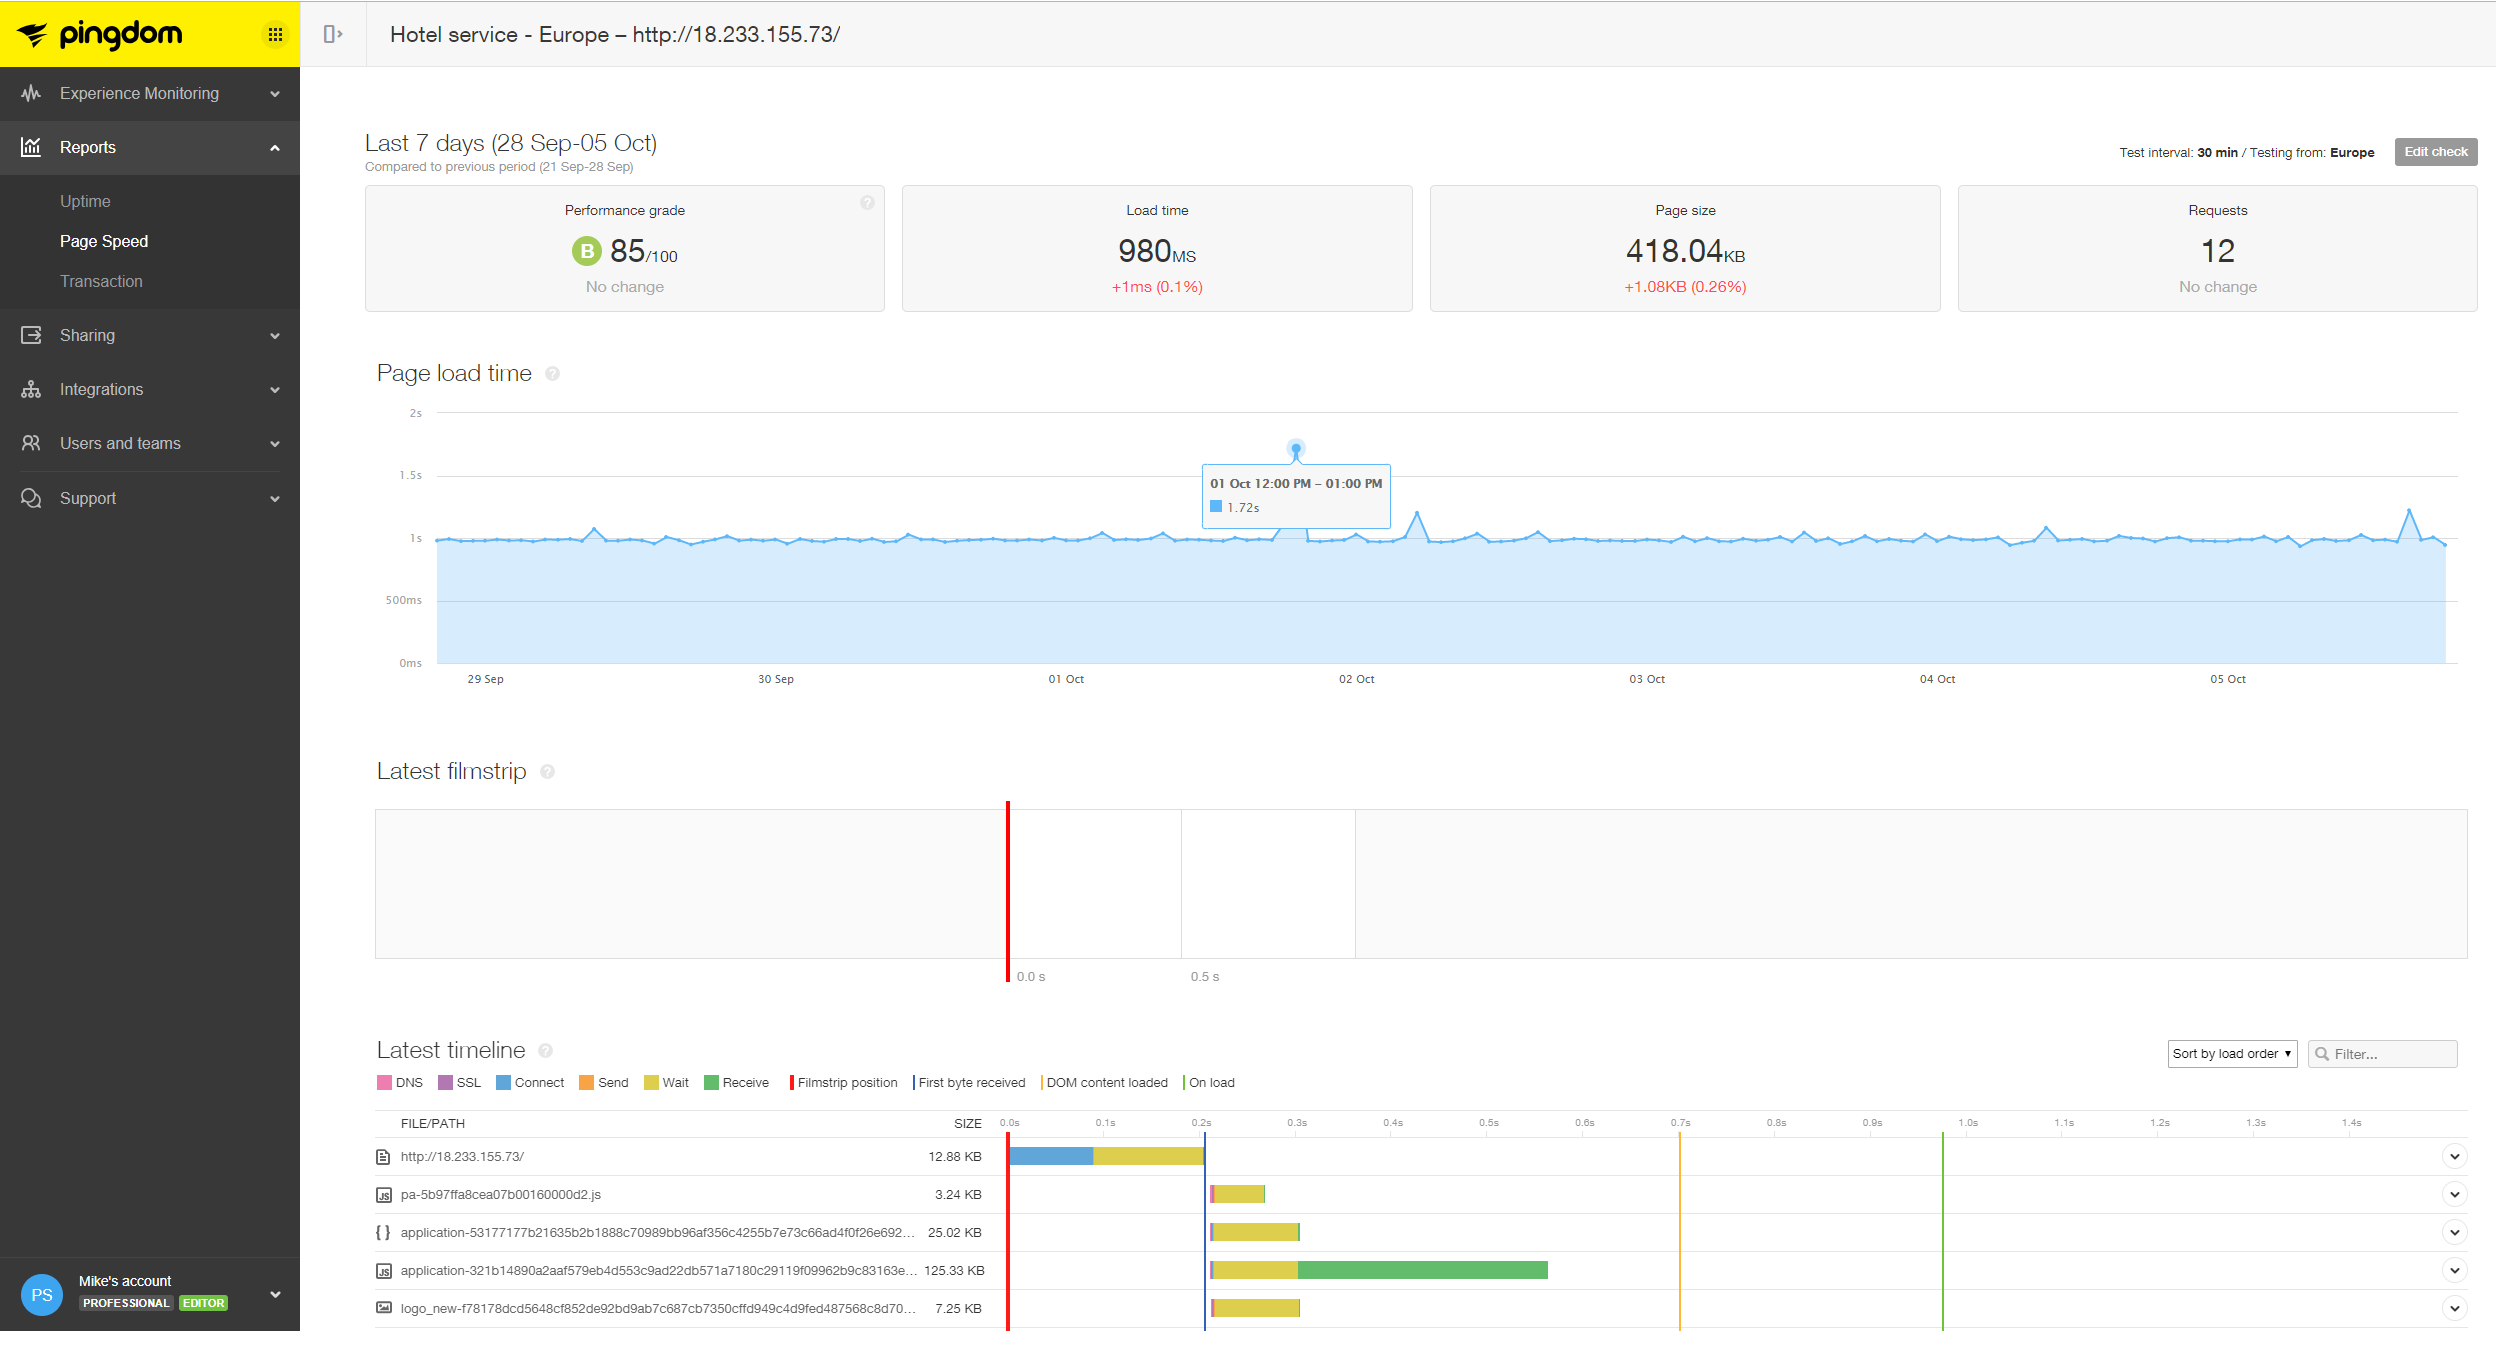Viewport: 2496px width, 1360px height.
Task: Click the Support sidebar icon
Action: (x=31, y=497)
